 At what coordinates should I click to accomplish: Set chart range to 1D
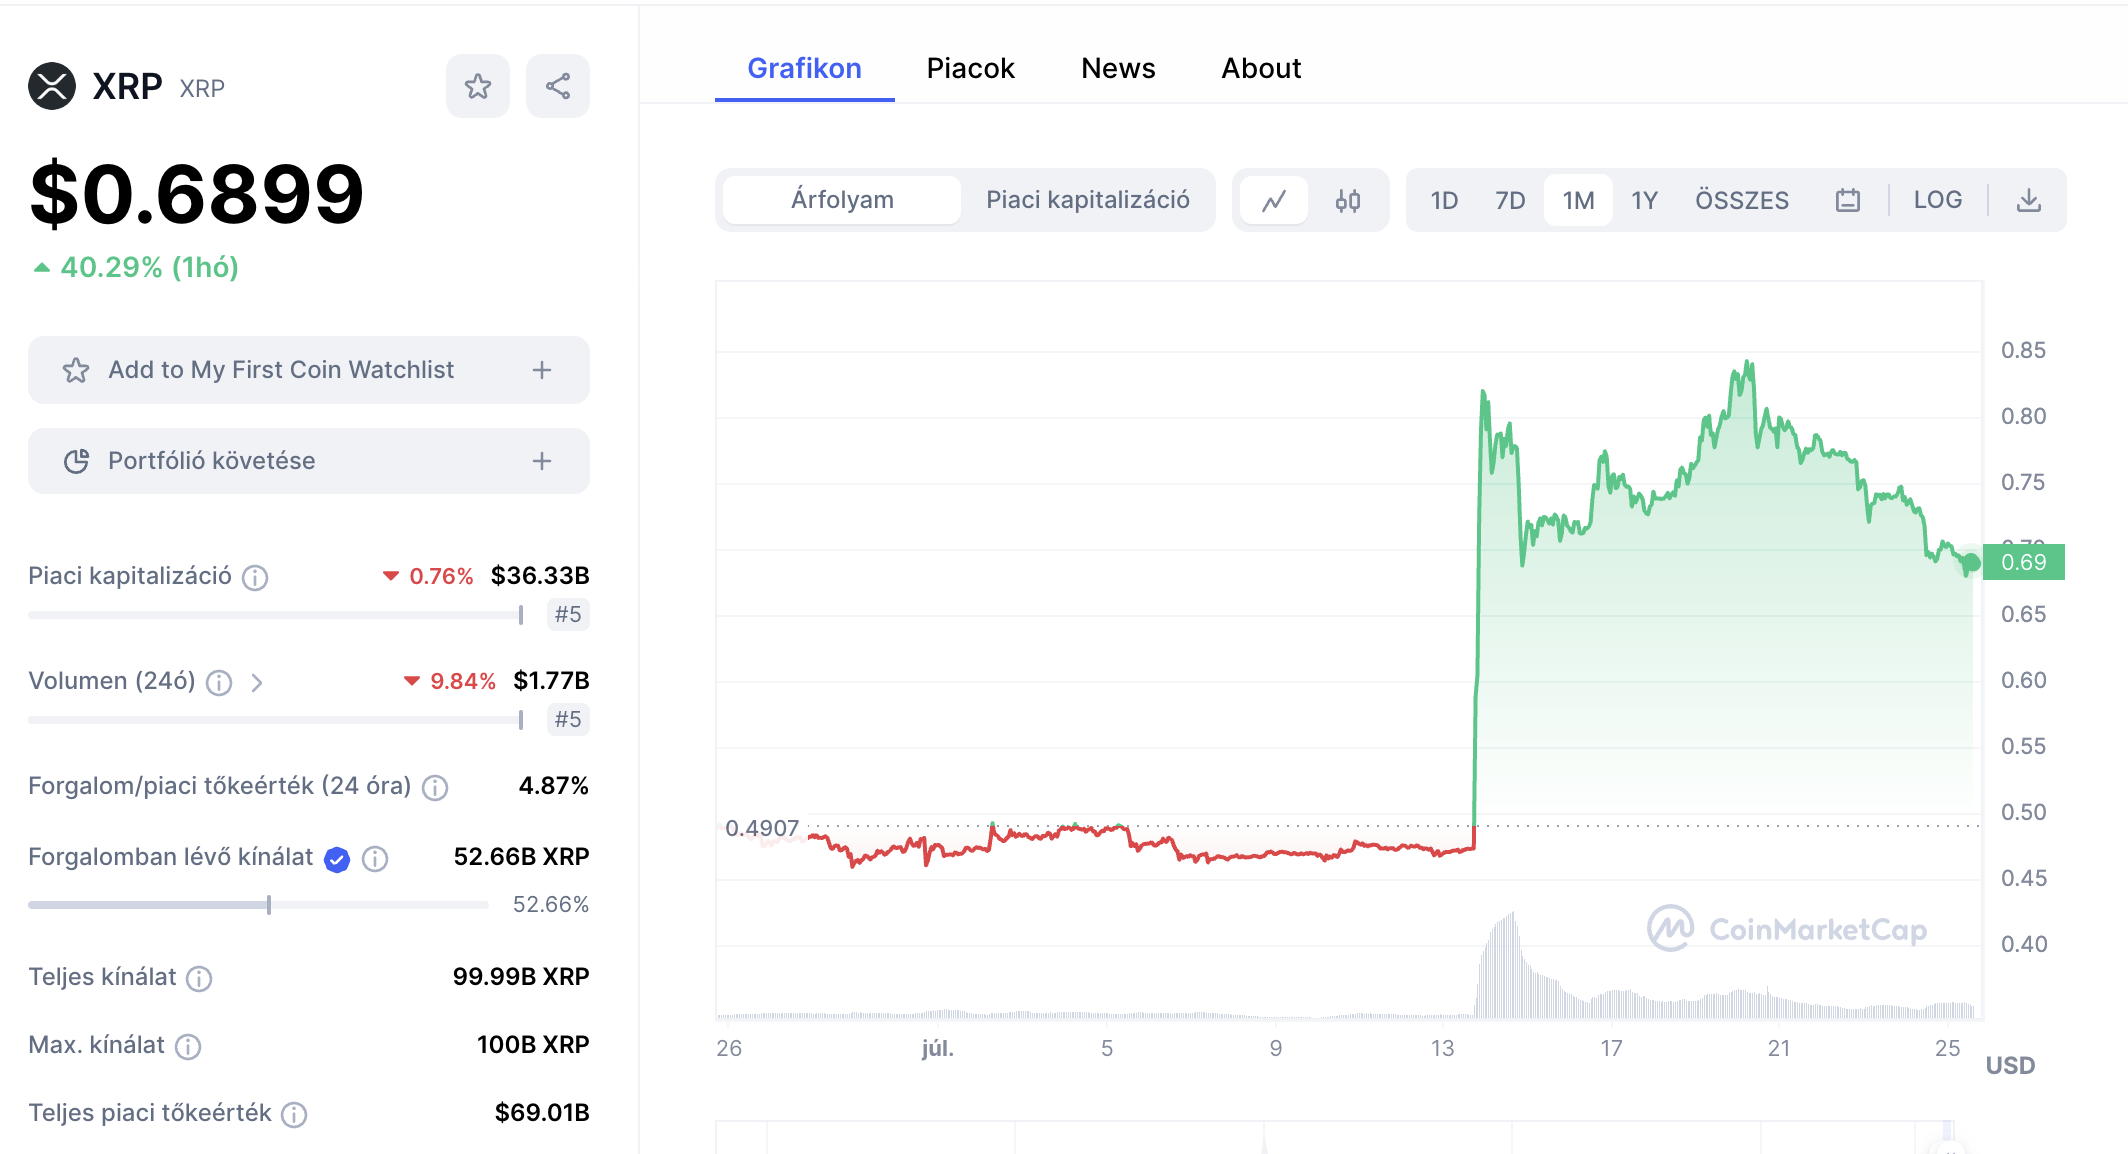click(x=1444, y=200)
